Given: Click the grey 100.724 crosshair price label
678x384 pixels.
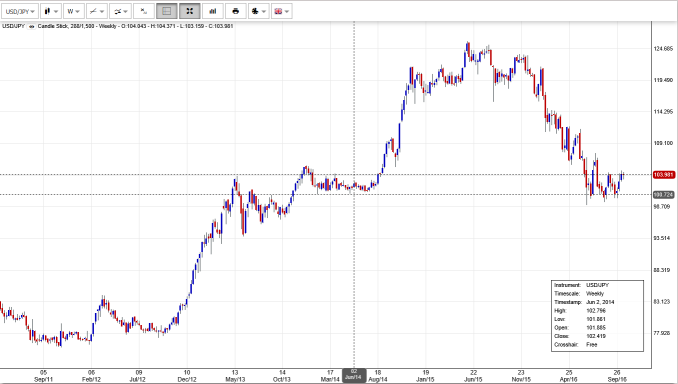Looking at the screenshot, I should pos(663,195).
